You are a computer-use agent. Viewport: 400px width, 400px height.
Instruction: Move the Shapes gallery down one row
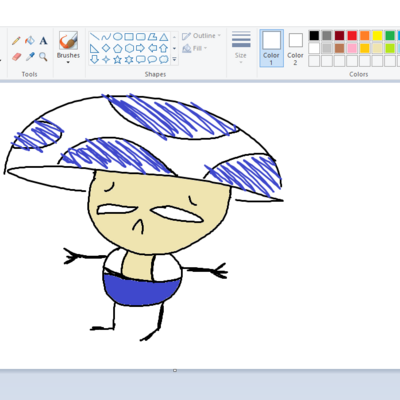174,49
